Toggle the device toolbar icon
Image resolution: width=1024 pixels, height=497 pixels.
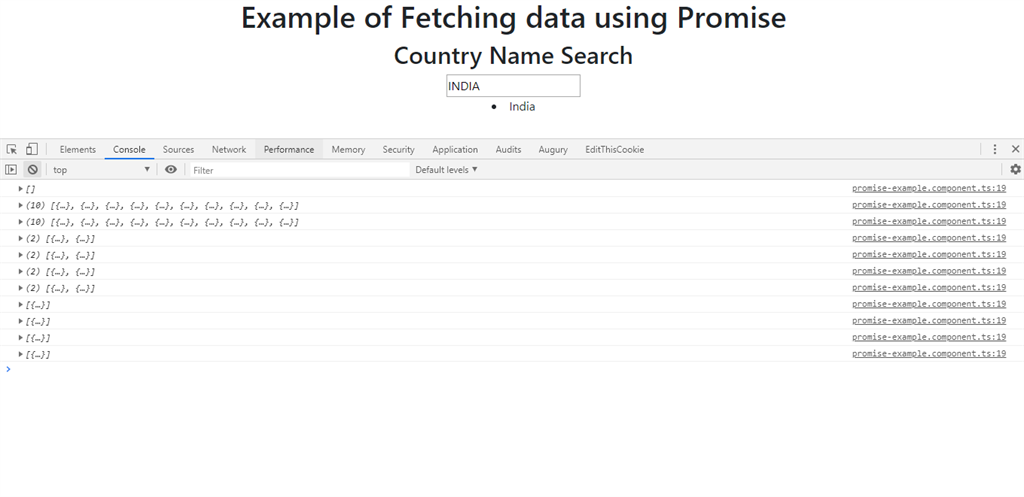pyautogui.click(x=31, y=149)
